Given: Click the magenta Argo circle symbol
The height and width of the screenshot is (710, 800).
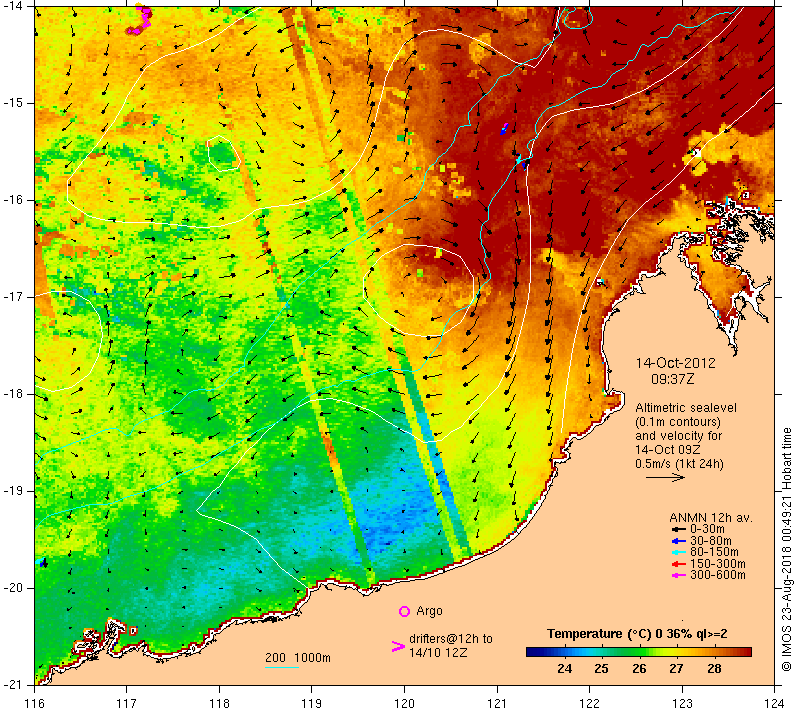Looking at the screenshot, I should click(404, 611).
